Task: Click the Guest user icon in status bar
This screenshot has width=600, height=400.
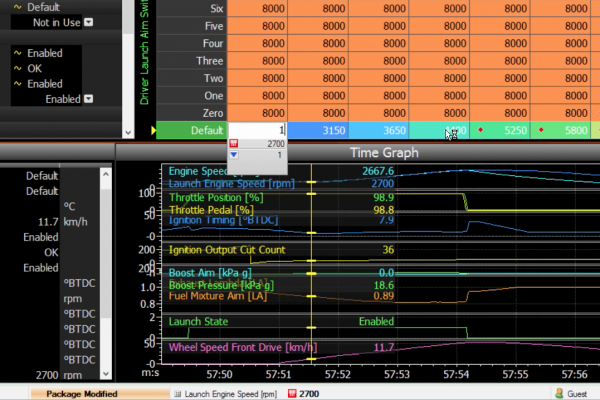Action: 559,394
